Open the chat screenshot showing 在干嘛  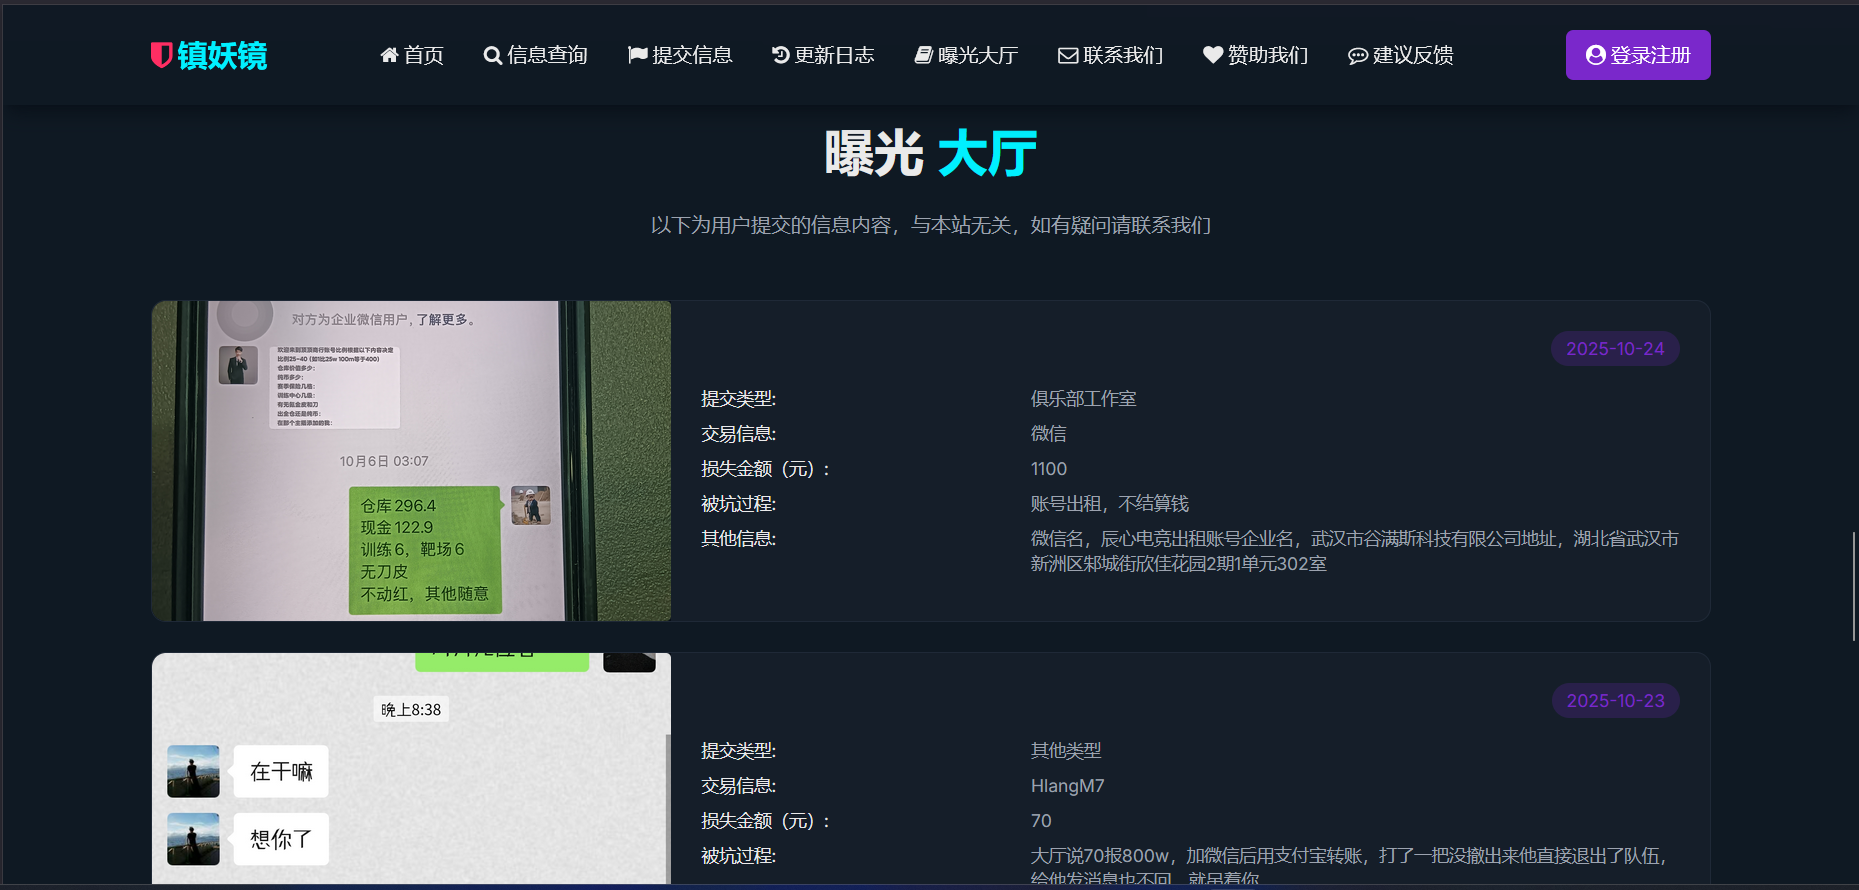point(412,768)
